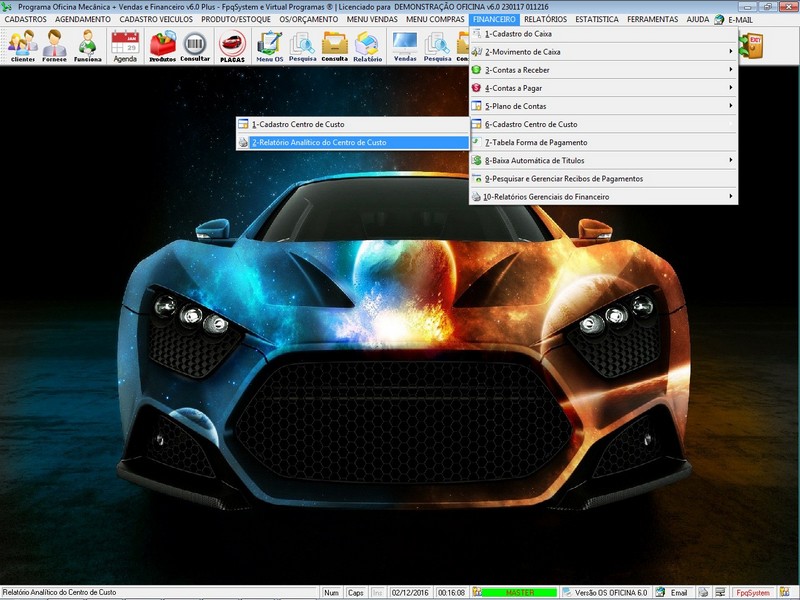Viewport: 800px width, 600px height.
Task: Expand 10-Relatórios Gerenciais do Financeiro arrow
Action: [x=731, y=196]
